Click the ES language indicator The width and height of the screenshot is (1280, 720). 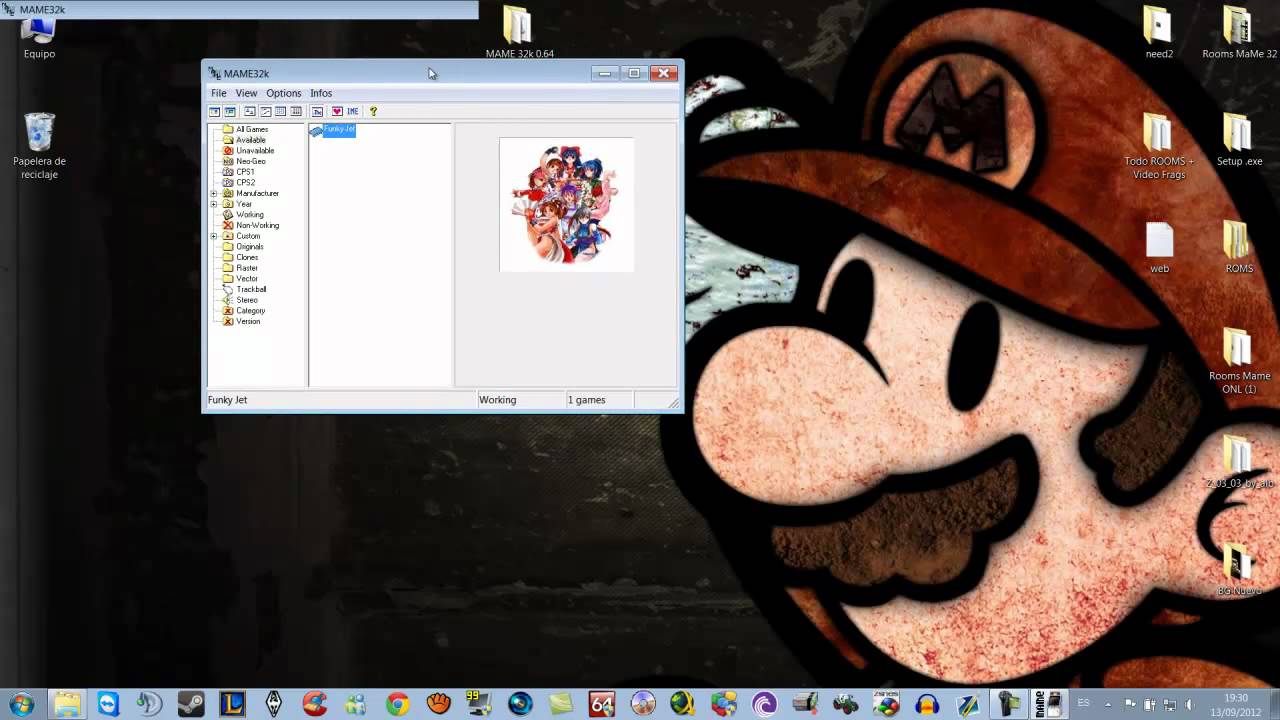tap(1083, 704)
